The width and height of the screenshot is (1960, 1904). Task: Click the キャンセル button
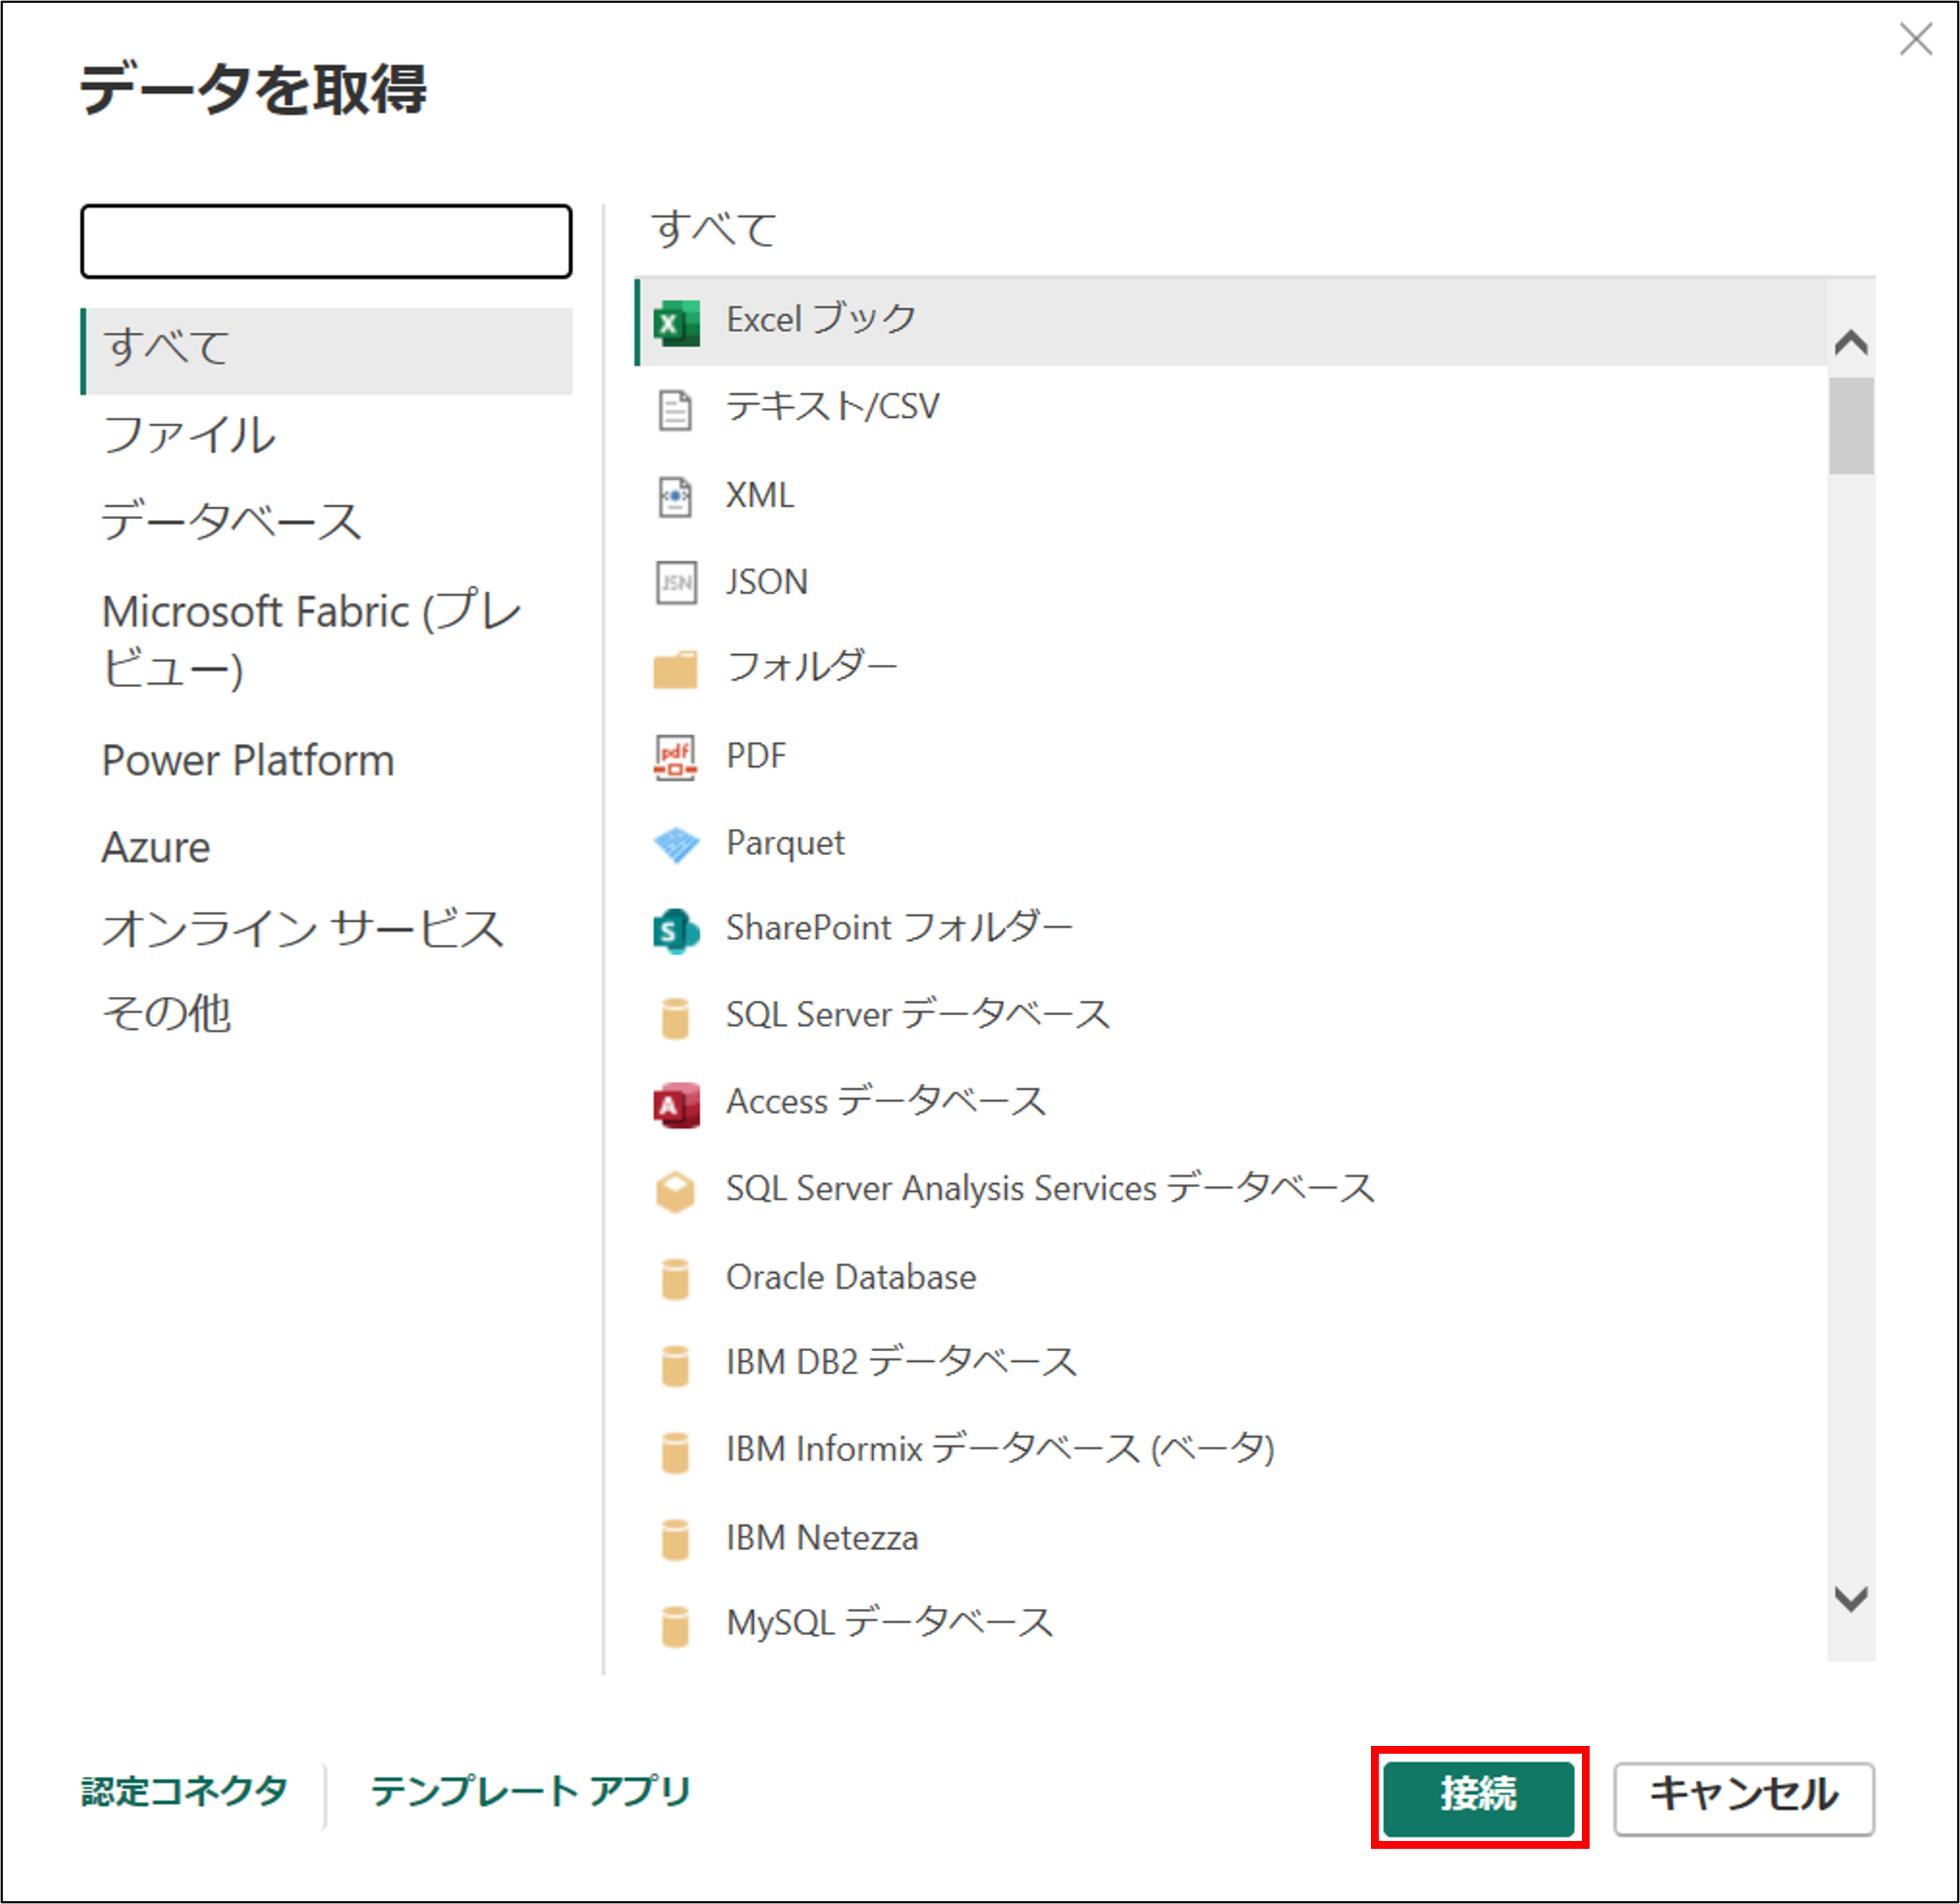pyautogui.click(x=1744, y=1798)
